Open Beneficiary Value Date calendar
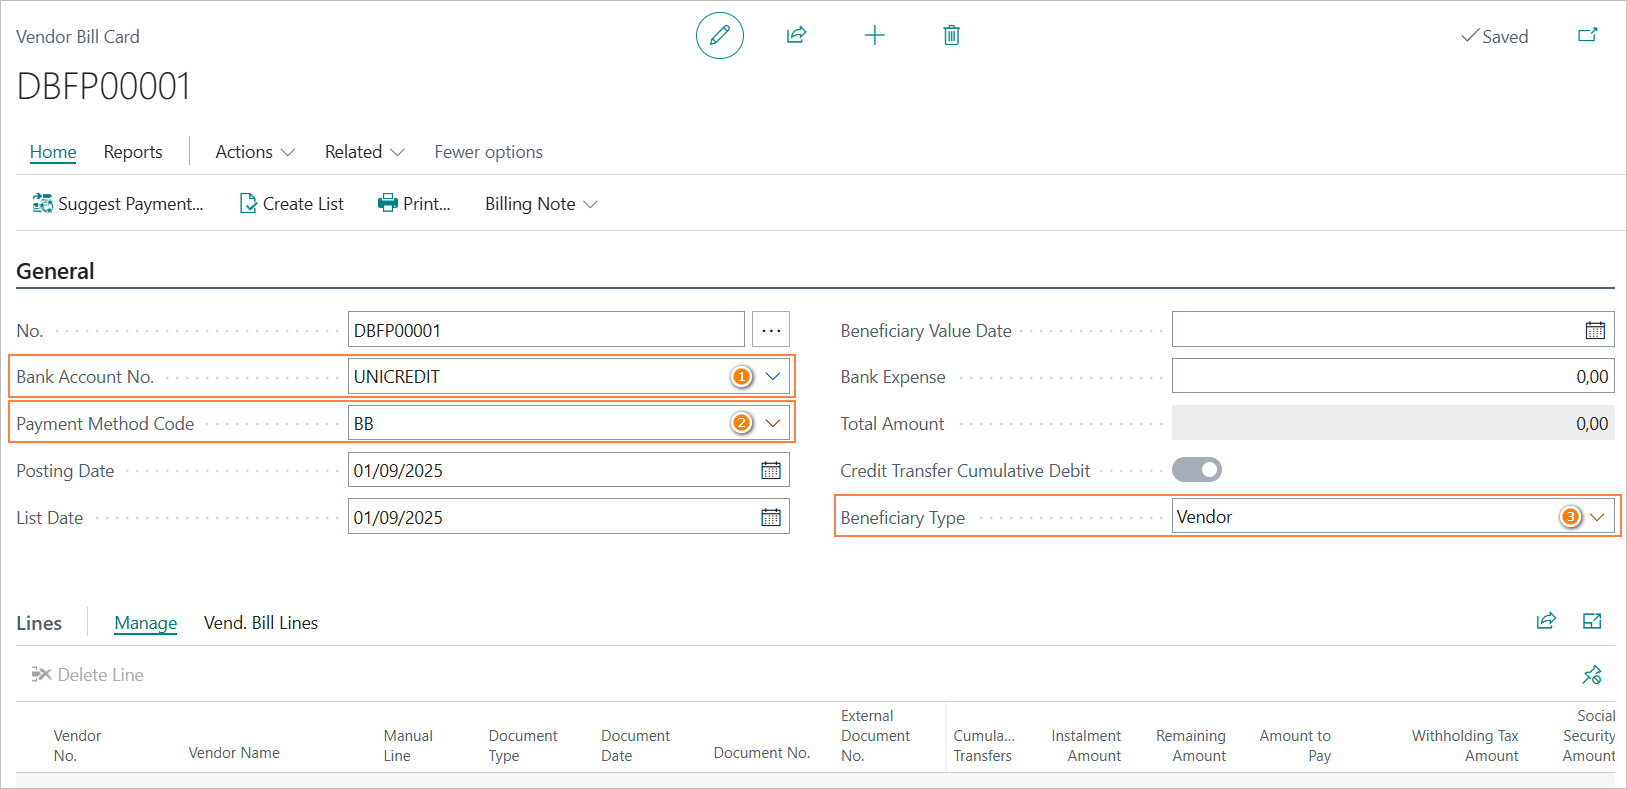Viewport: 1627px width, 789px height. click(1594, 330)
